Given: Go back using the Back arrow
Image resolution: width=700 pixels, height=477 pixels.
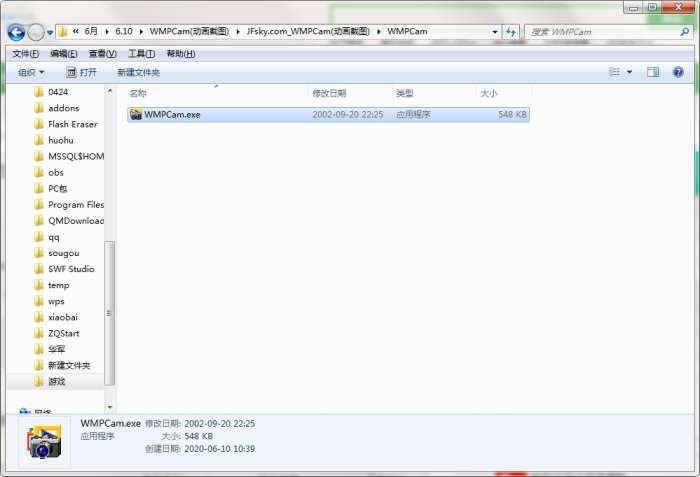Looking at the screenshot, I should 16,32.
